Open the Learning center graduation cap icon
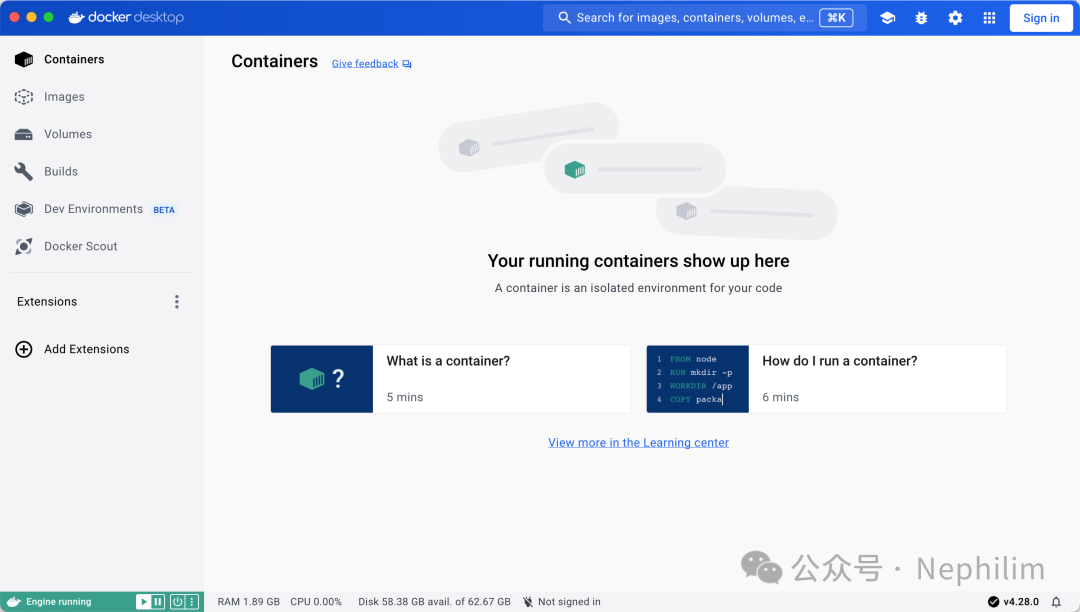Image resolution: width=1080 pixels, height=612 pixels. [888, 18]
